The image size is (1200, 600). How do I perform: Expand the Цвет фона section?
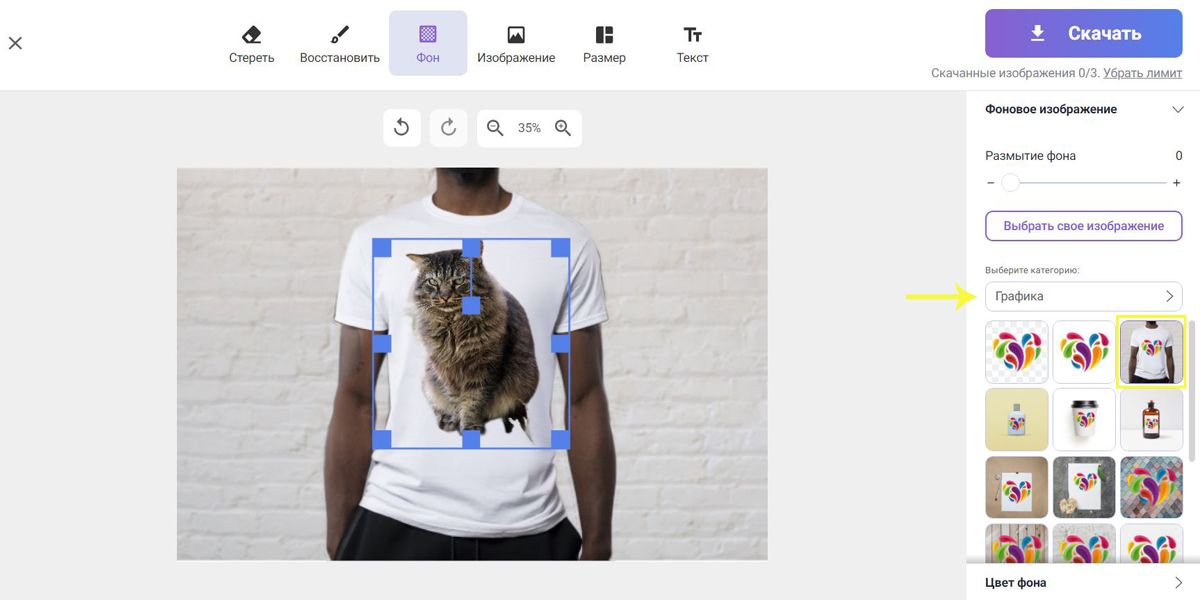(1084, 582)
